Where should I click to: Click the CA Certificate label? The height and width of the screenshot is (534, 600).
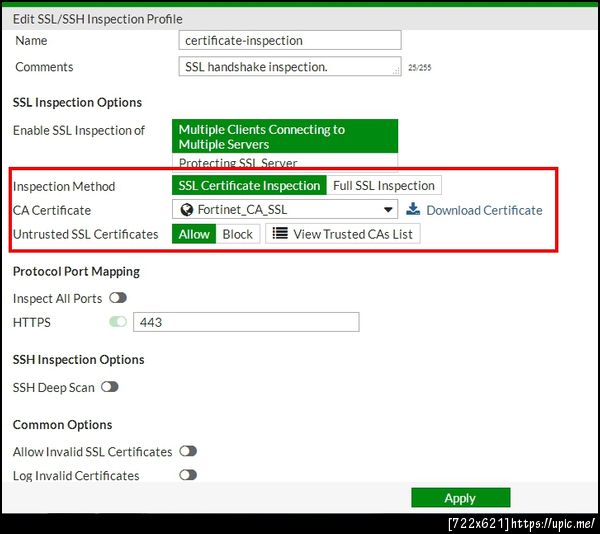(x=52, y=210)
